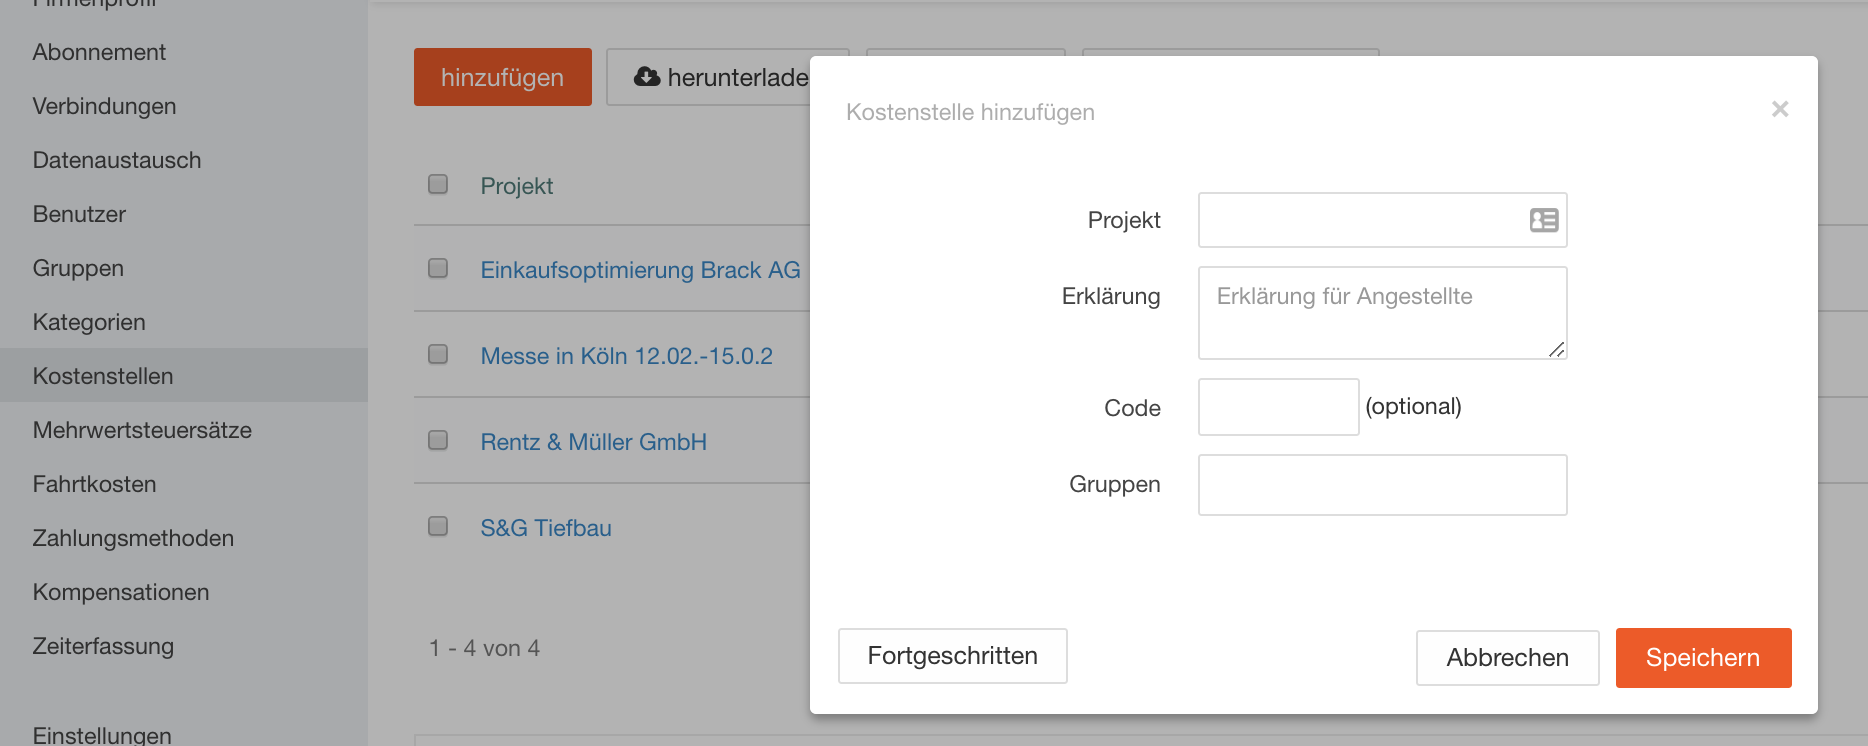Image resolution: width=1868 pixels, height=746 pixels.
Task: Open the S&G Tiefbau project link
Action: (546, 528)
